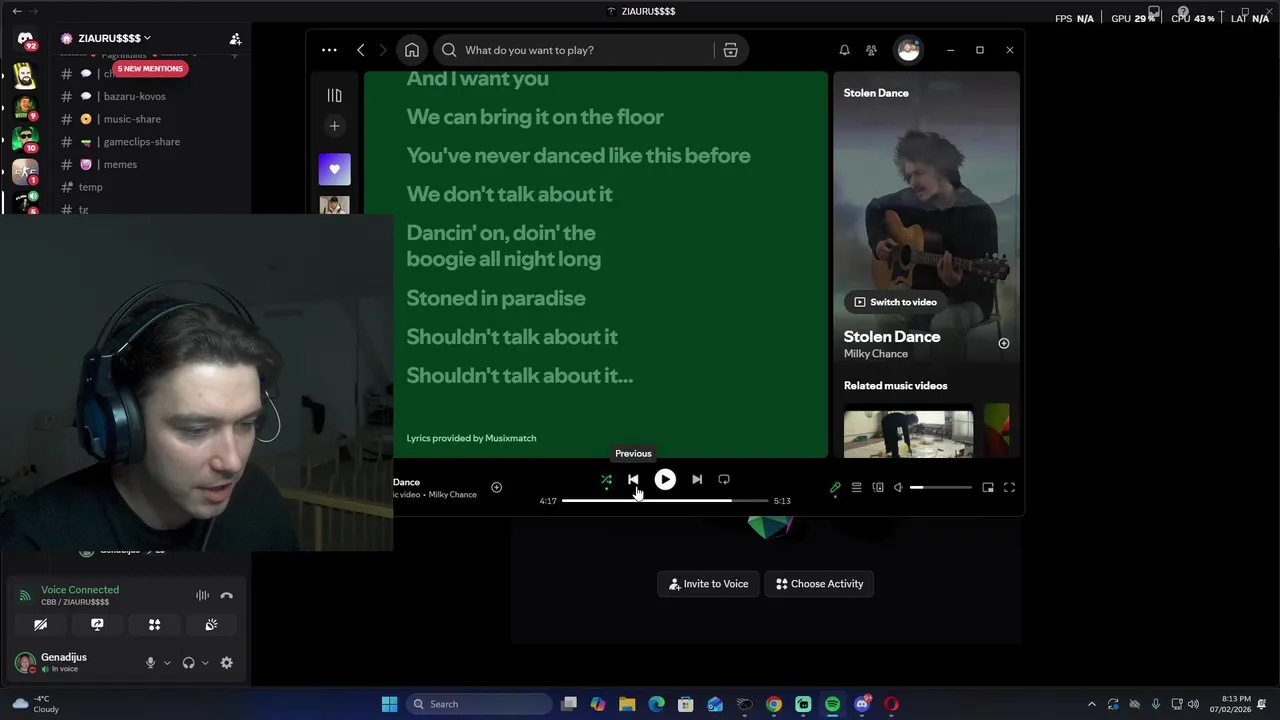
Task: Disconnect from Discord voice channel
Action: (x=227, y=596)
